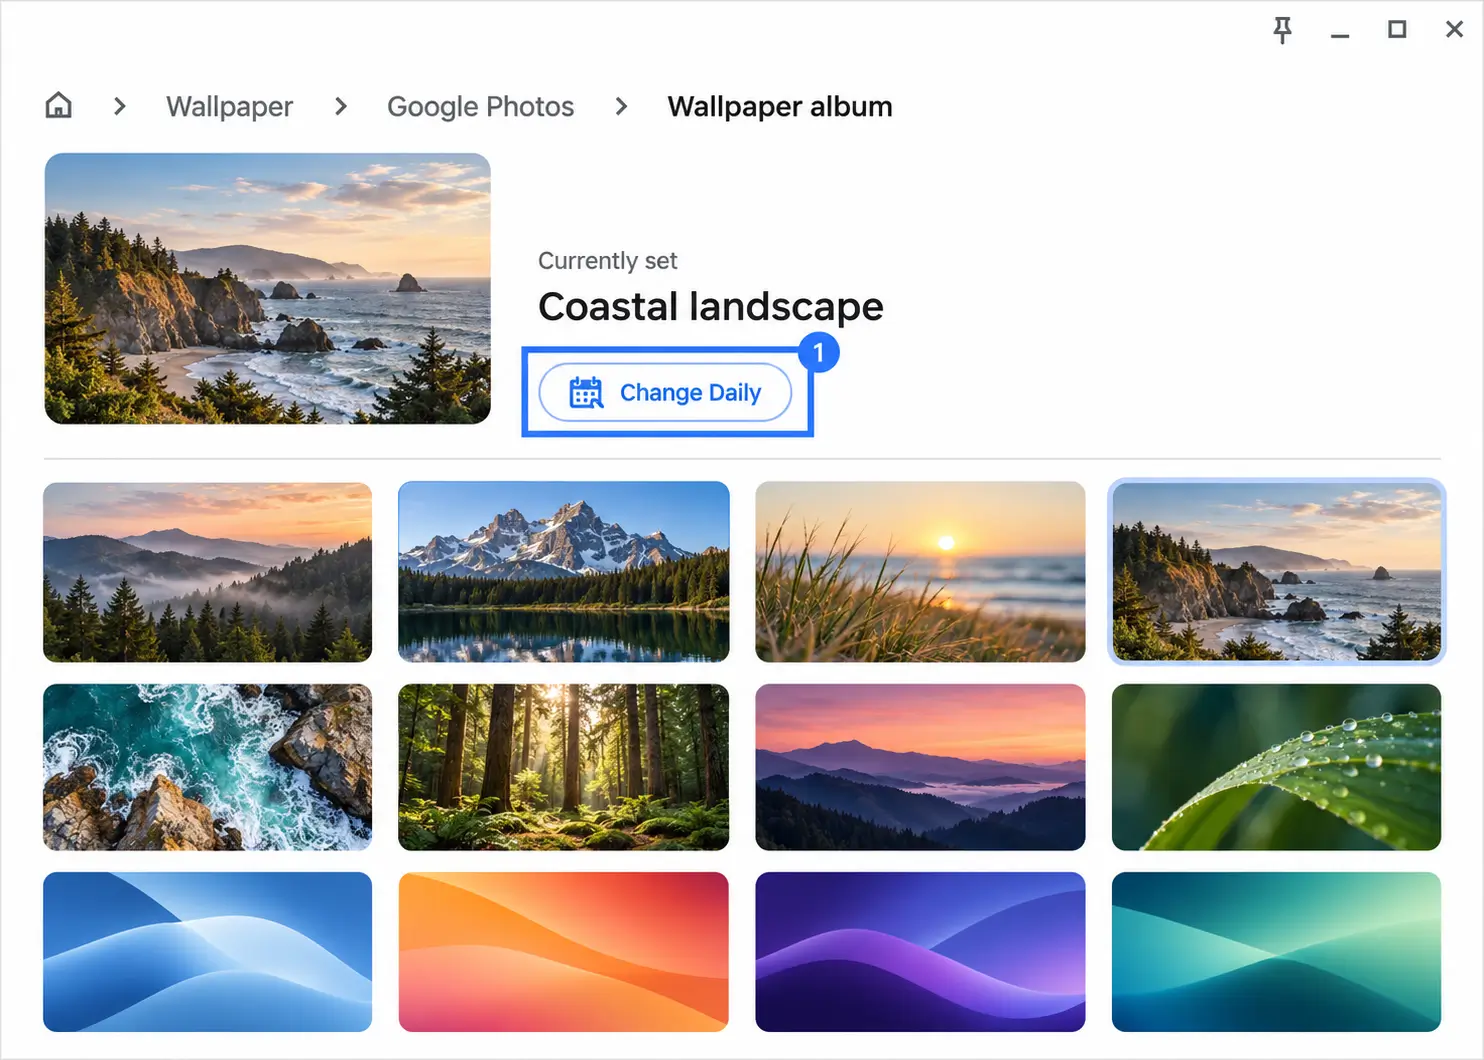Navigate to the Wallpaper breadcrumb
Screen dimensions: 1484x1060
[x=229, y=106]
